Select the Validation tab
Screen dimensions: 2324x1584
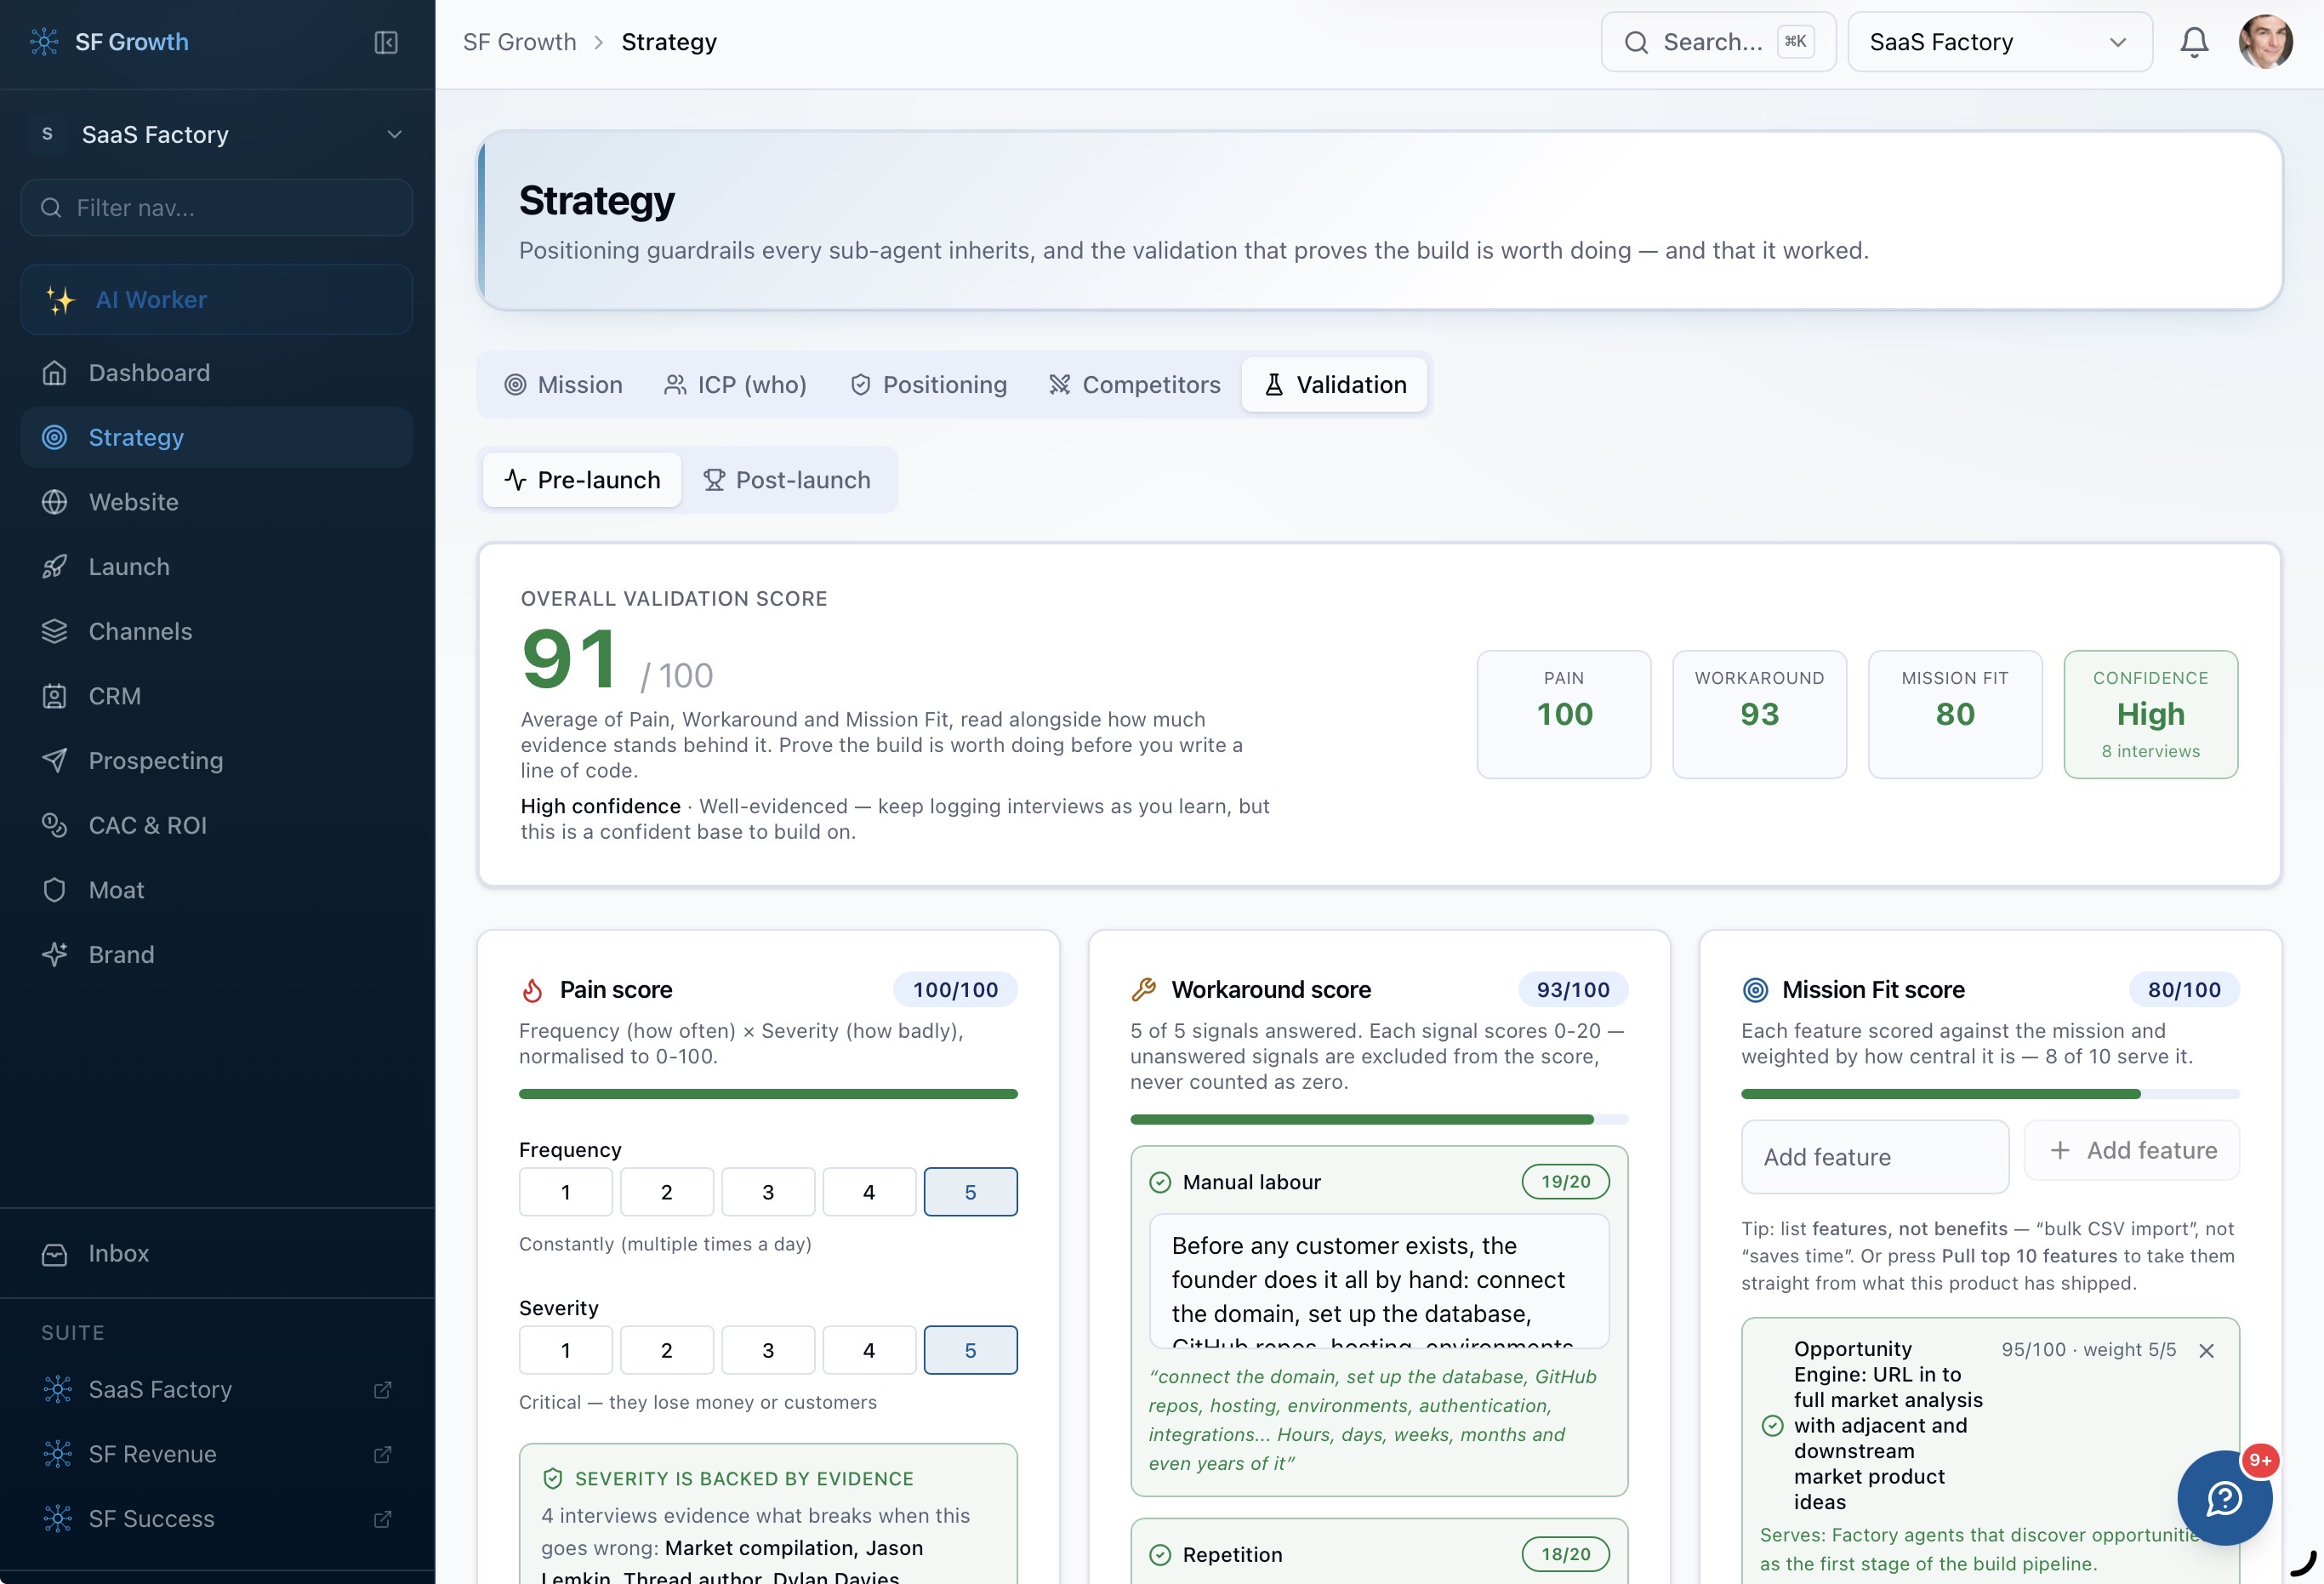click(x=1335, y=385)
